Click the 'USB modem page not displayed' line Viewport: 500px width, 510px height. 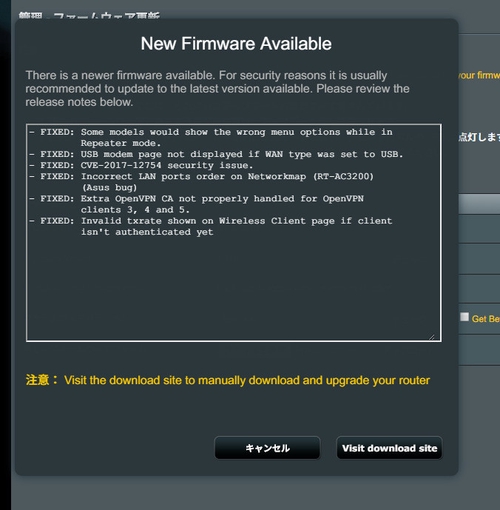pyautogui.click(x=216, y=154)
